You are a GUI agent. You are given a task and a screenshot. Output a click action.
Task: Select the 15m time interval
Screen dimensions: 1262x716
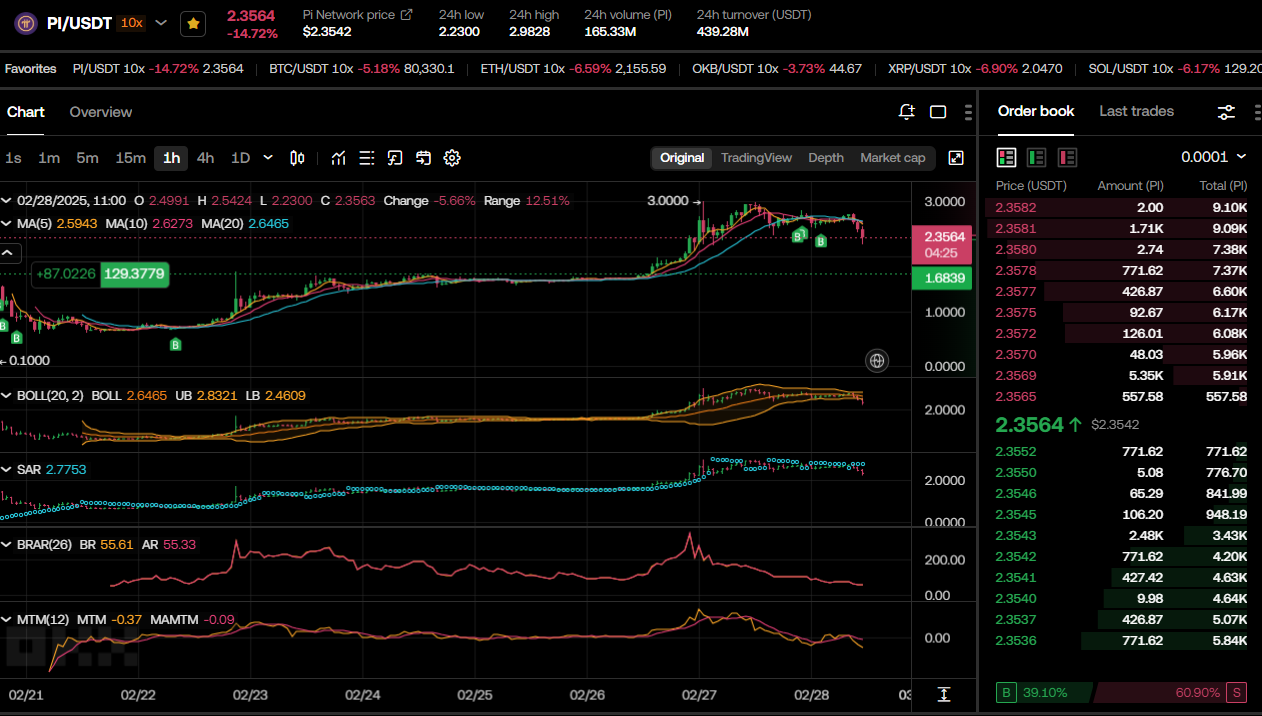tap(130, 158)
